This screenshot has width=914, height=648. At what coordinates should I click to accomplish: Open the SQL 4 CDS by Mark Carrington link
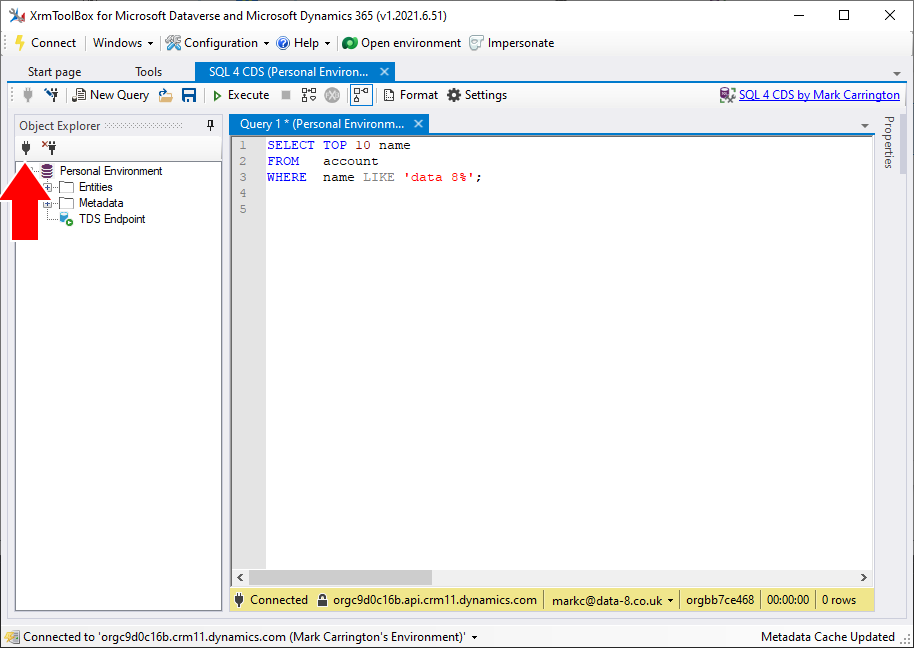pyautogui.click(x=818, y=95)
